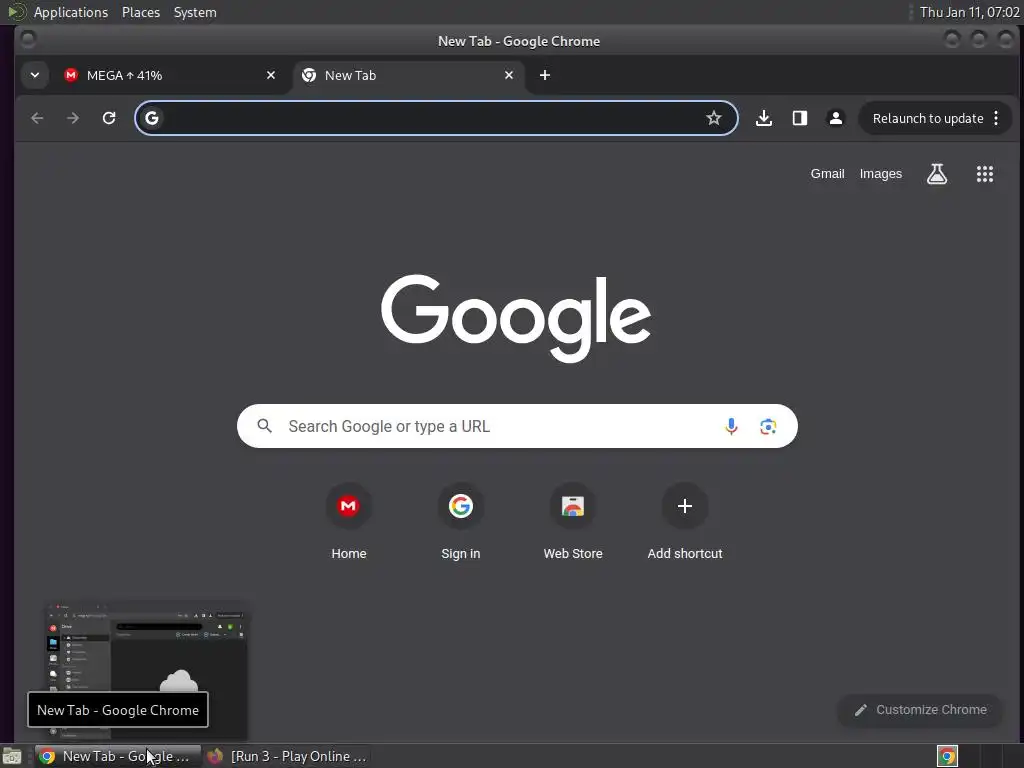Viewport: 1024px width, 768px height.
Task: Click the show desktop taskbar icon
Action: coord(12,756)
